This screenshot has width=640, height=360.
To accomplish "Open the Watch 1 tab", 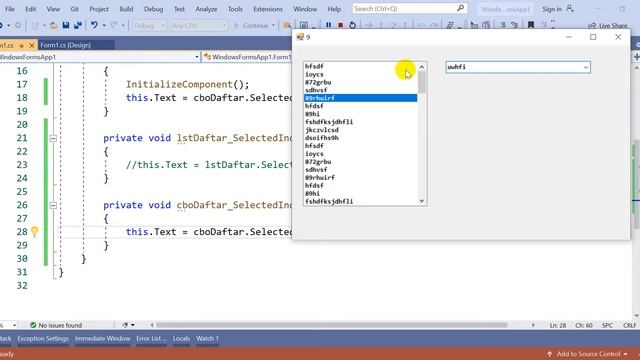I will tap(207, 339).
